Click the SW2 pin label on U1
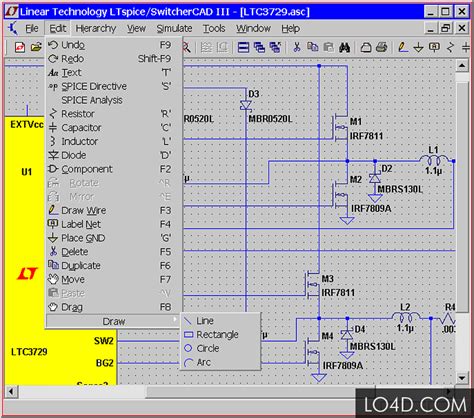The height and width of the screenshot is (418, 474). coord(104,341)
